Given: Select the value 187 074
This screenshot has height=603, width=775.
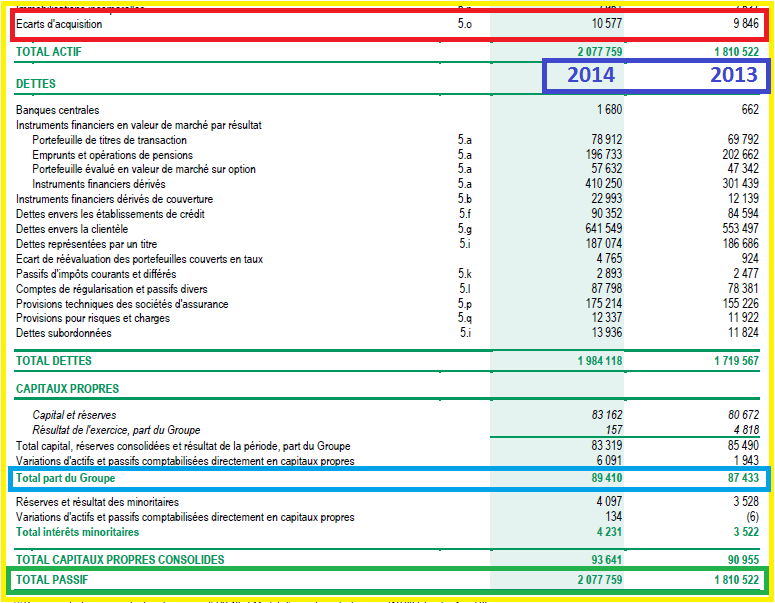Looking at the screenshot, I should click(604, 243).
